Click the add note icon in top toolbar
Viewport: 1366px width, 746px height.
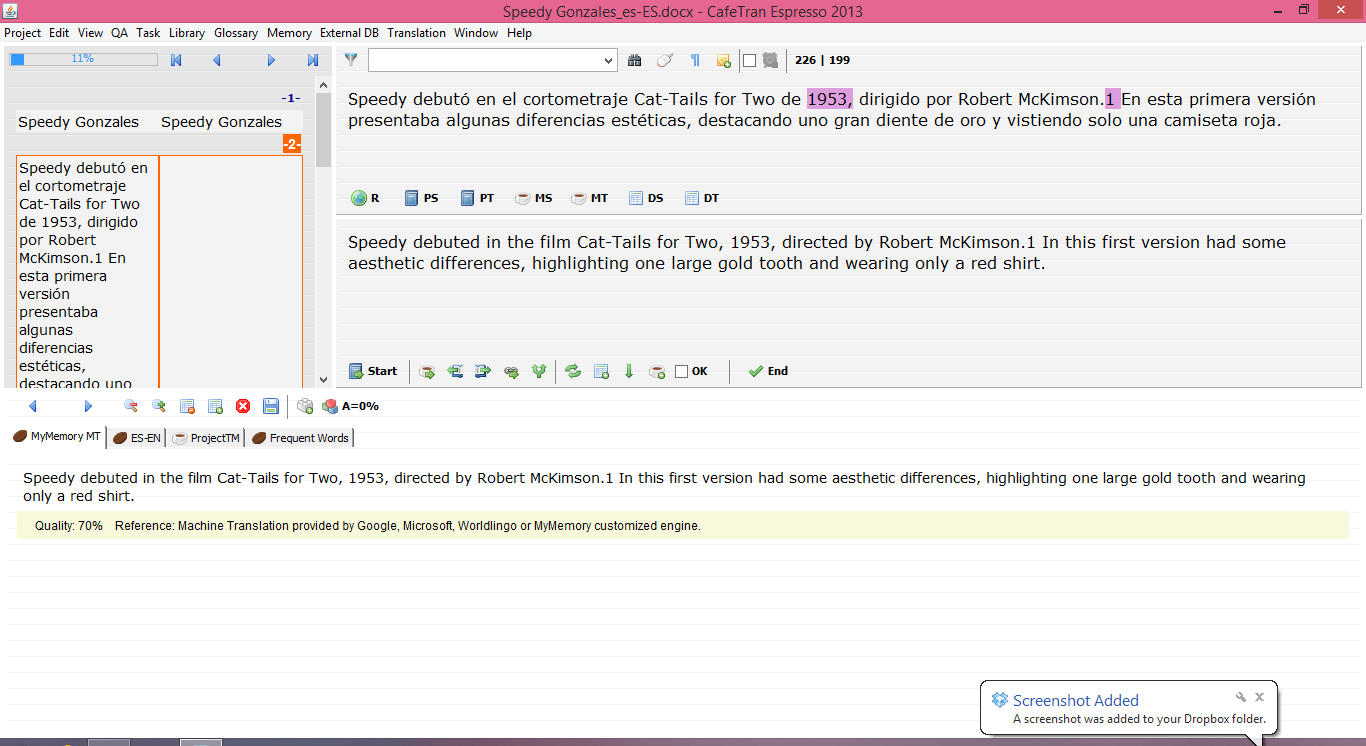724,61
